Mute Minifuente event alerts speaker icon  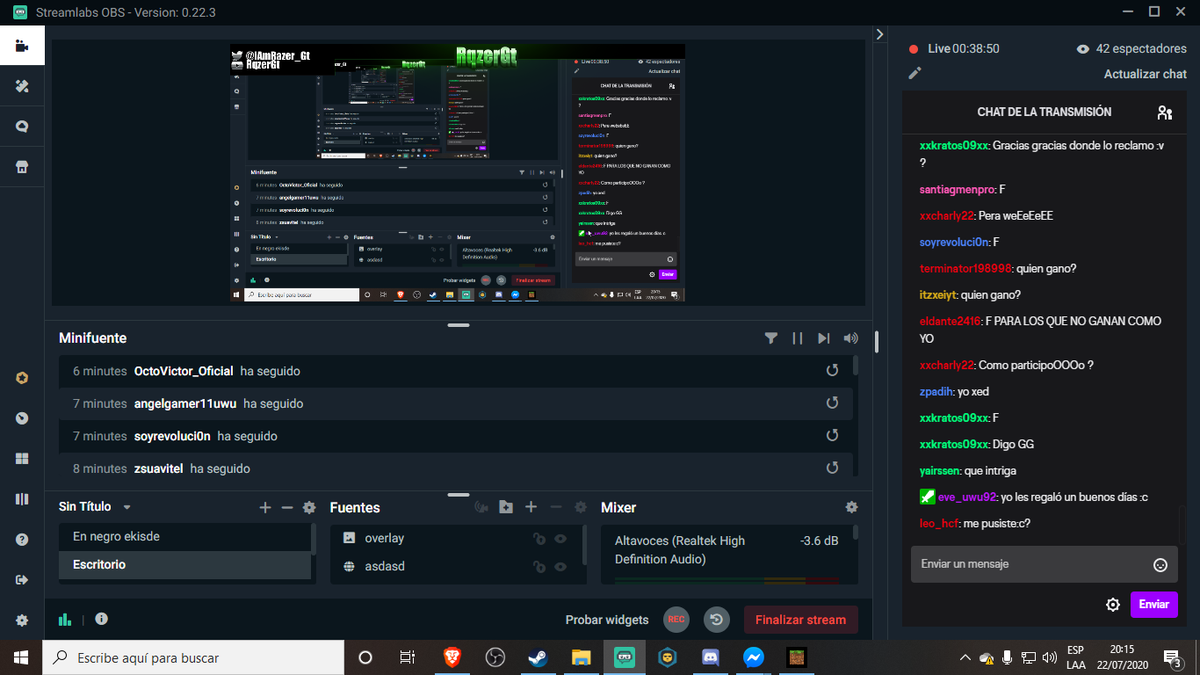[x=851, y=338]
